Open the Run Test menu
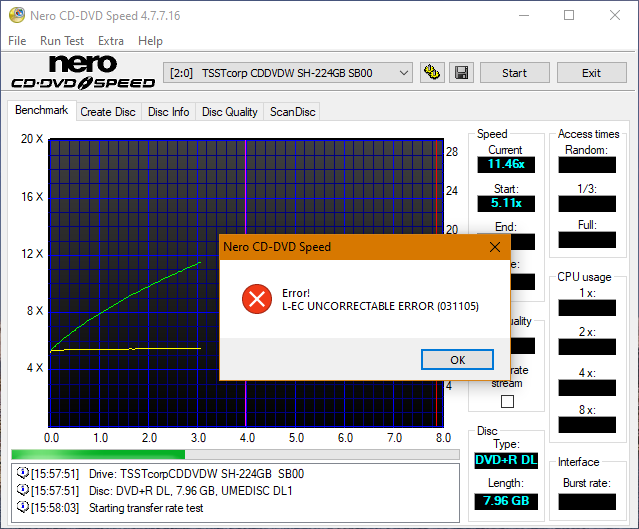This screenshot has width=639, height=529. pos(62,41)
